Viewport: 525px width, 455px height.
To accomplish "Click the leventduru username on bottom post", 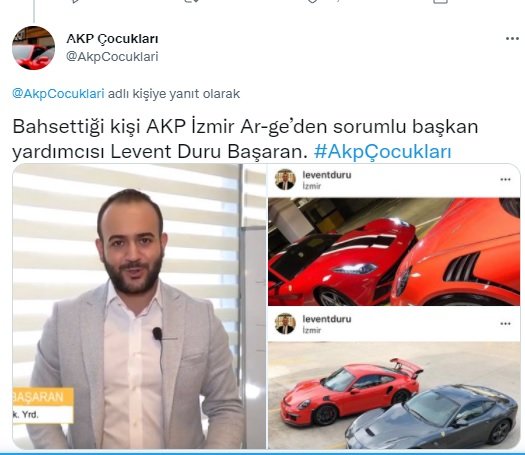I will 327,319.
